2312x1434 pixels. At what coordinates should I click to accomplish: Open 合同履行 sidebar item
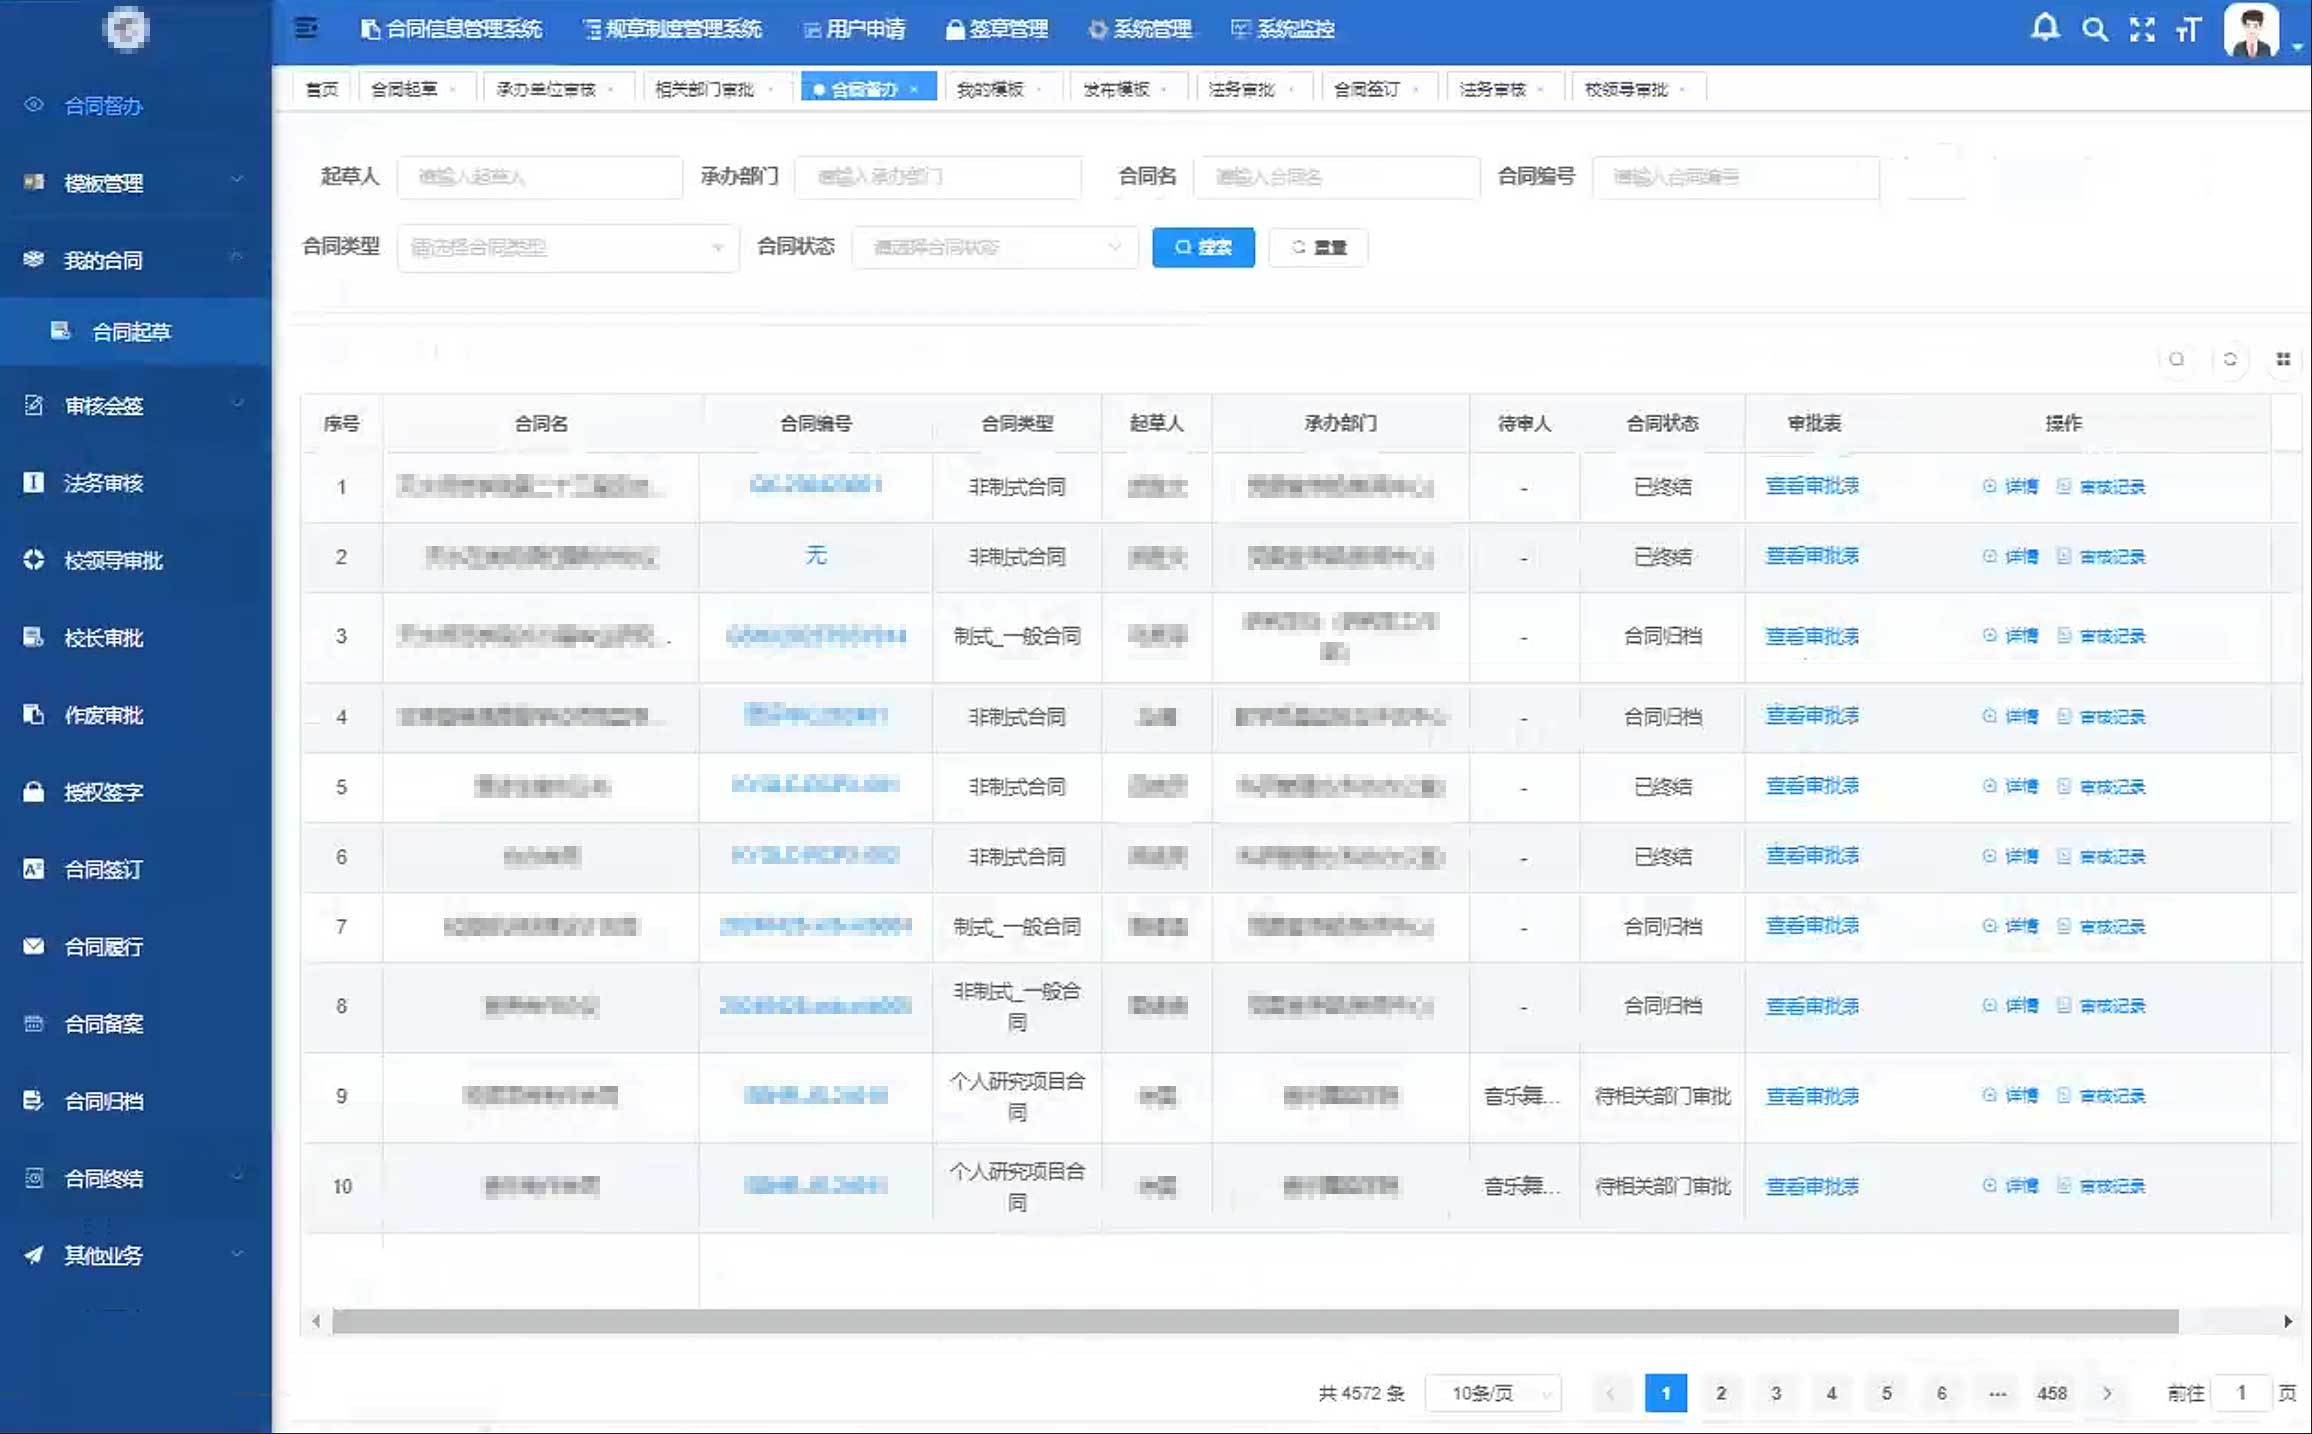(136, 946)
